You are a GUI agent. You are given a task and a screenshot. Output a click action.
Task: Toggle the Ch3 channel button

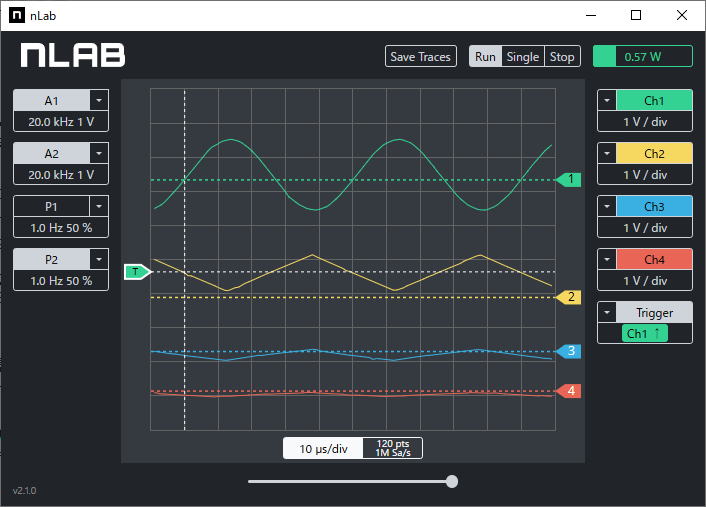pyautogui.click(x=654, y=207)
